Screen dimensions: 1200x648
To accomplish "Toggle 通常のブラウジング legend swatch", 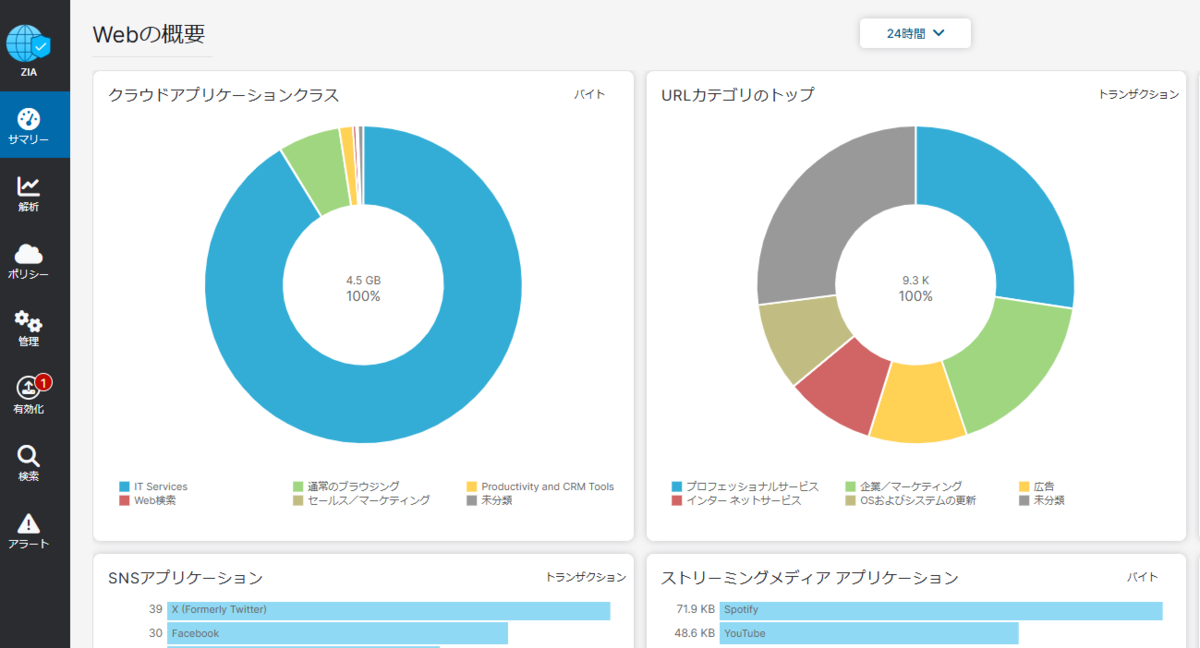I will [298, 487].
